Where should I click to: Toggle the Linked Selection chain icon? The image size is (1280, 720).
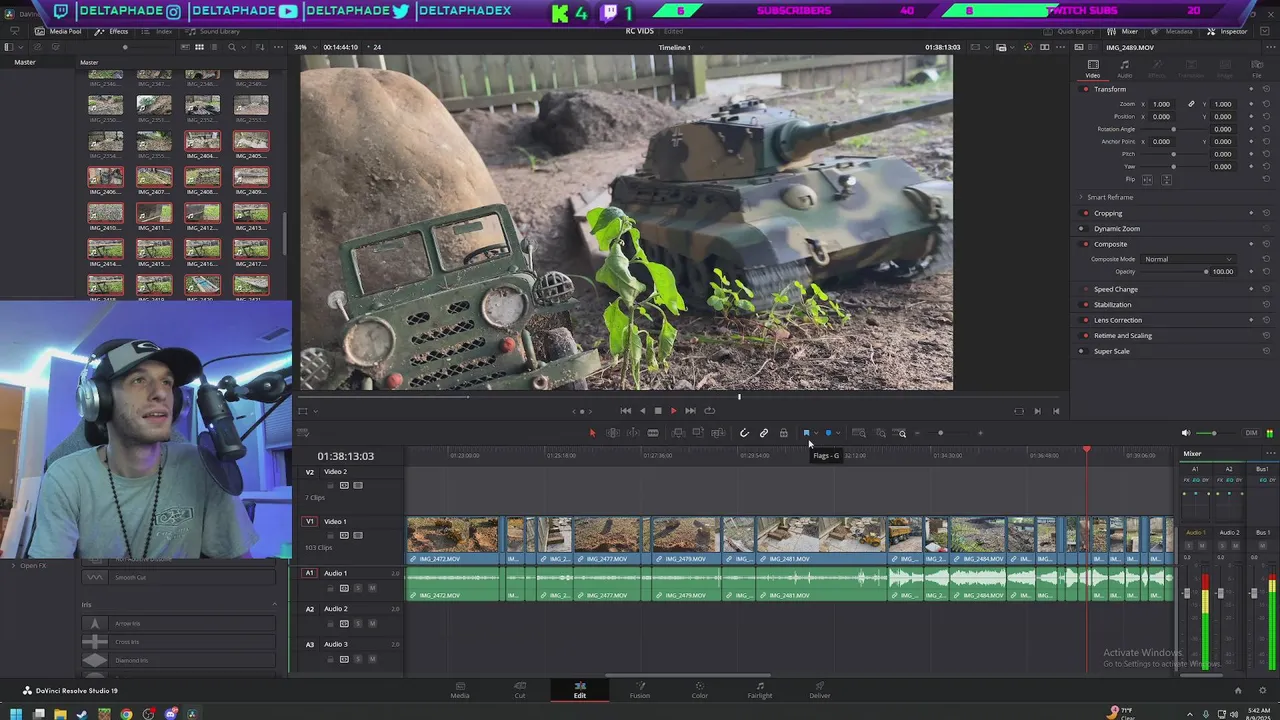764,433
